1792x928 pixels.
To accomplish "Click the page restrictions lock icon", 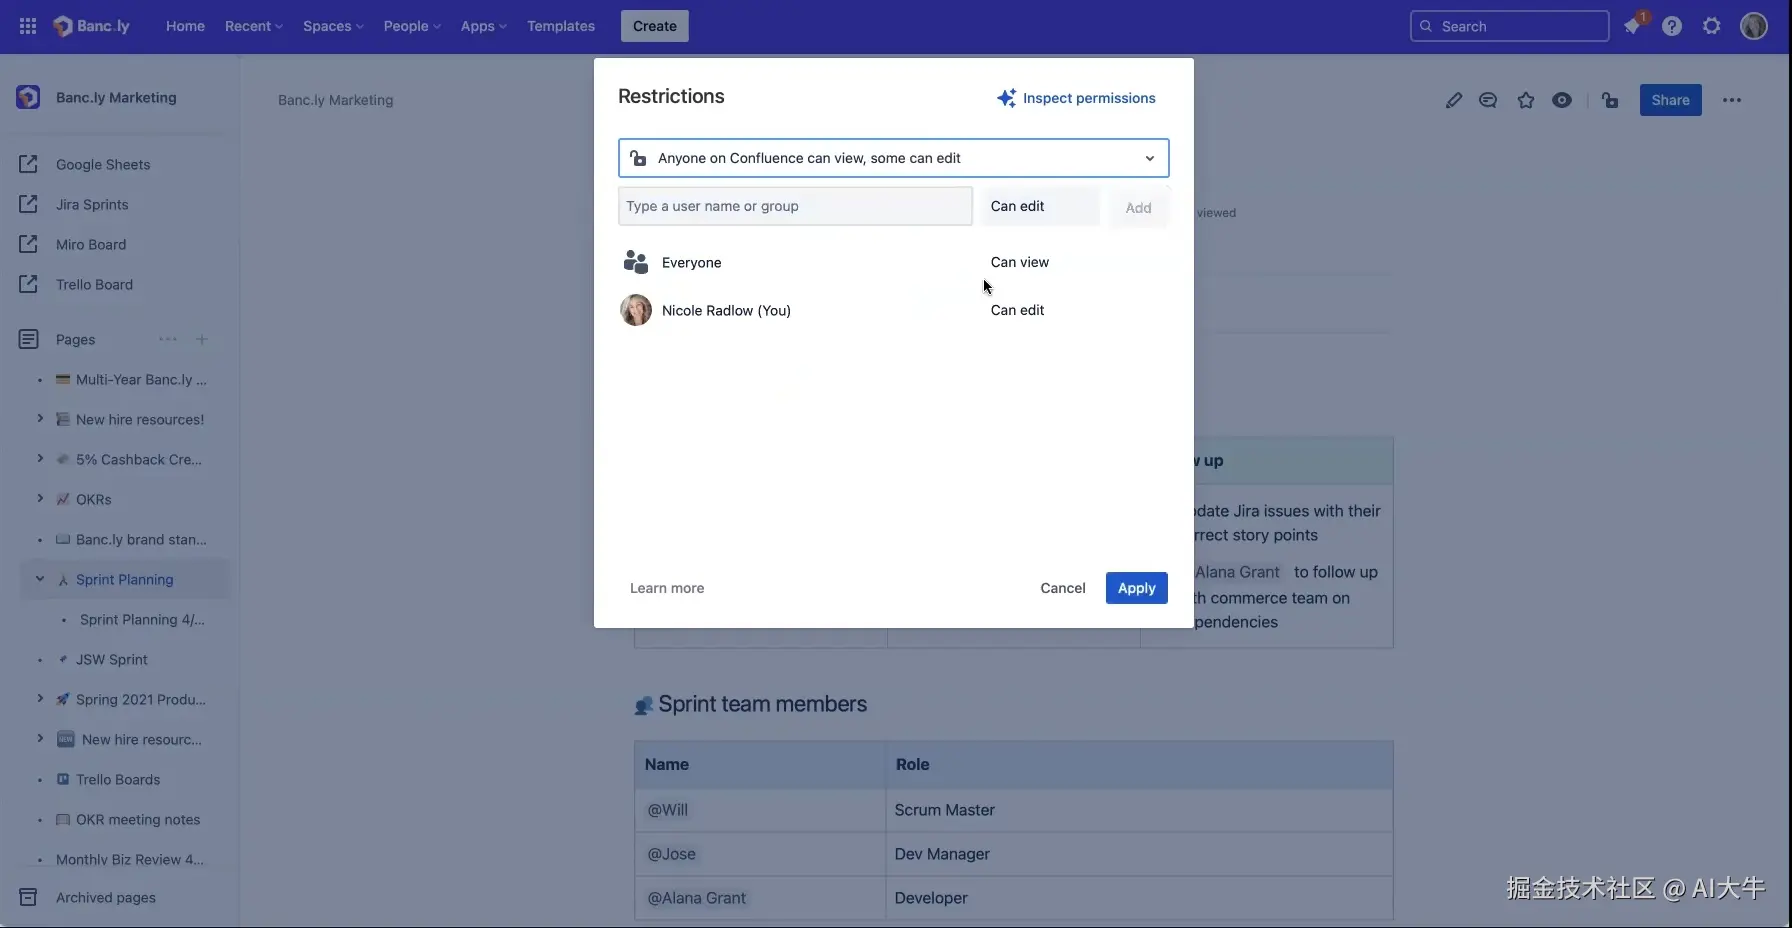I will coord(1610,100).
